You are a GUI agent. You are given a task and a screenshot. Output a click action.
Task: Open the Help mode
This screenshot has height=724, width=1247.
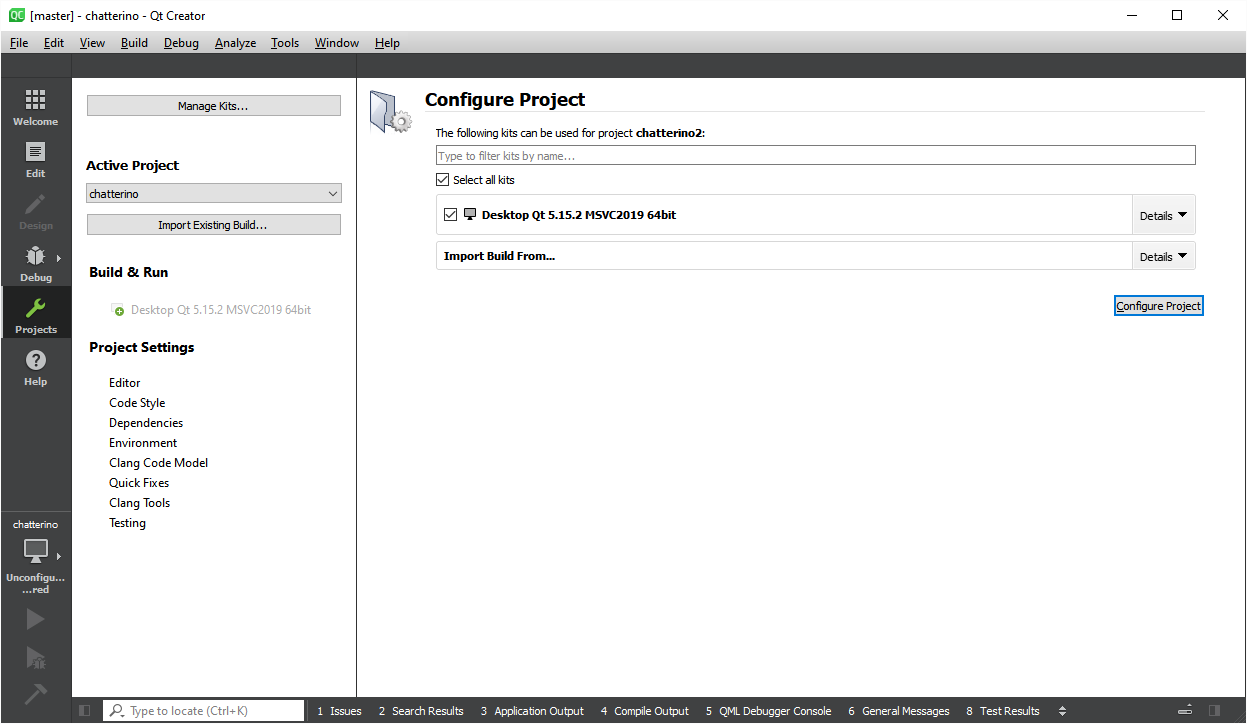35,368
